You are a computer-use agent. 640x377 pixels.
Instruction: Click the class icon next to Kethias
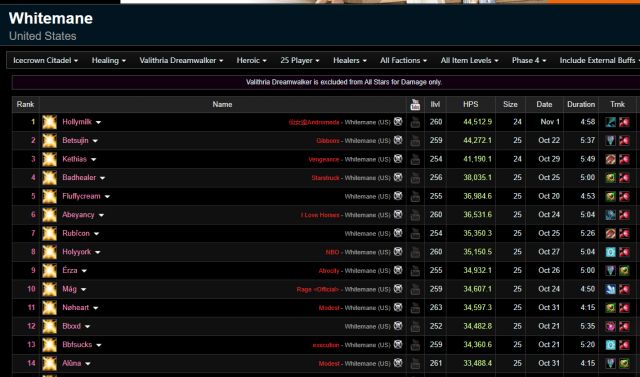click(49, 159)
